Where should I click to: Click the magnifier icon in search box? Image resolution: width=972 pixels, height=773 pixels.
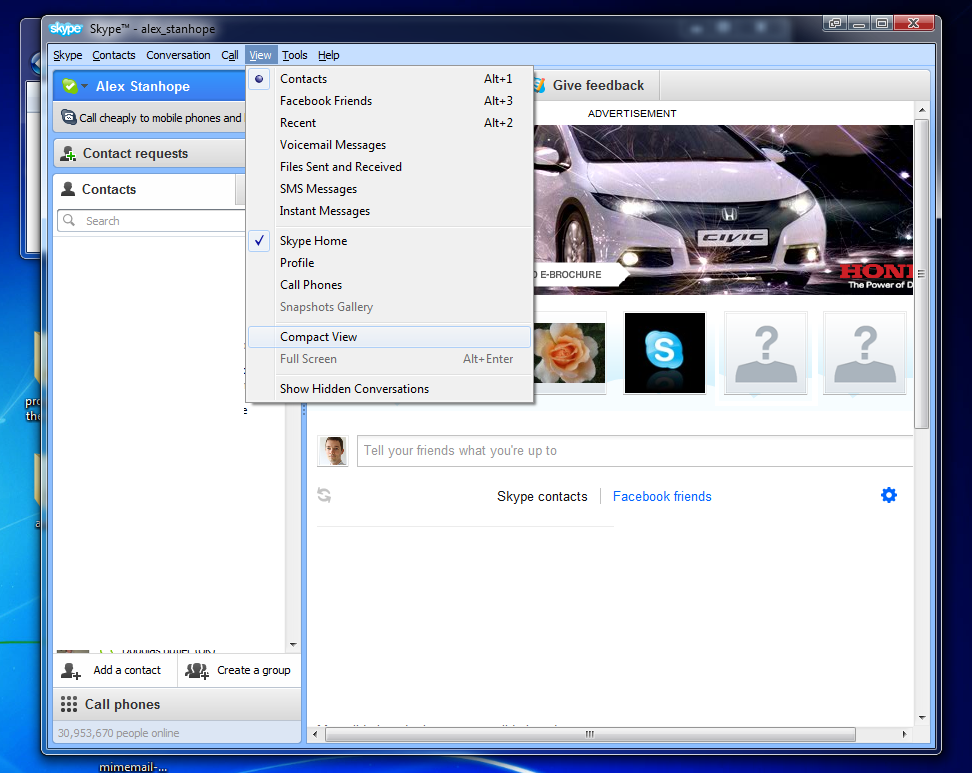[69, 221]
